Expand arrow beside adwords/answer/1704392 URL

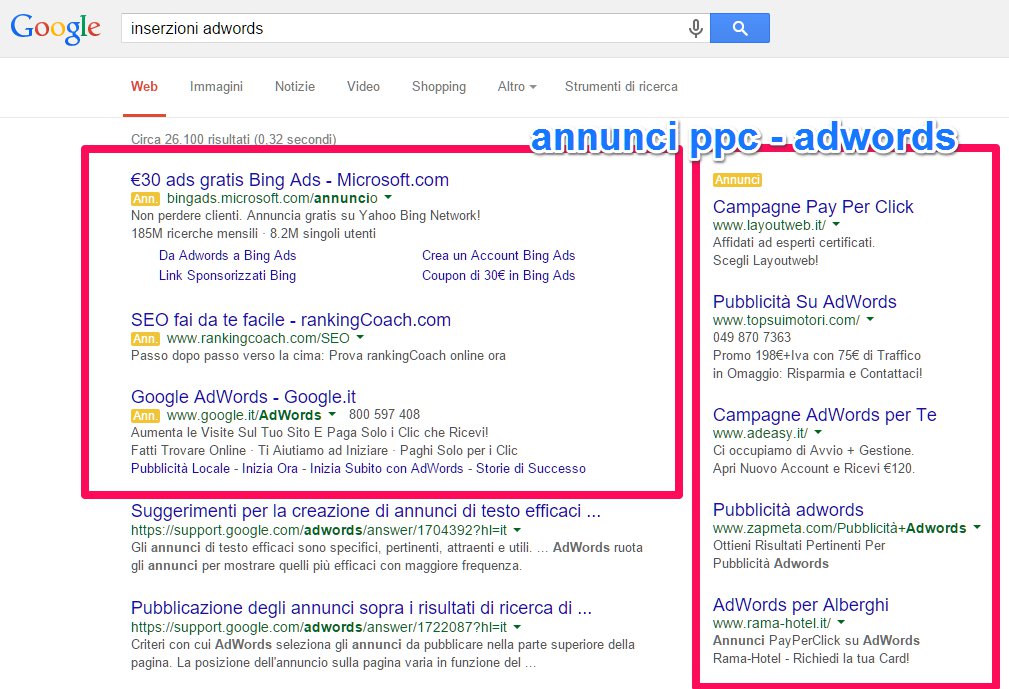point(517,529)
